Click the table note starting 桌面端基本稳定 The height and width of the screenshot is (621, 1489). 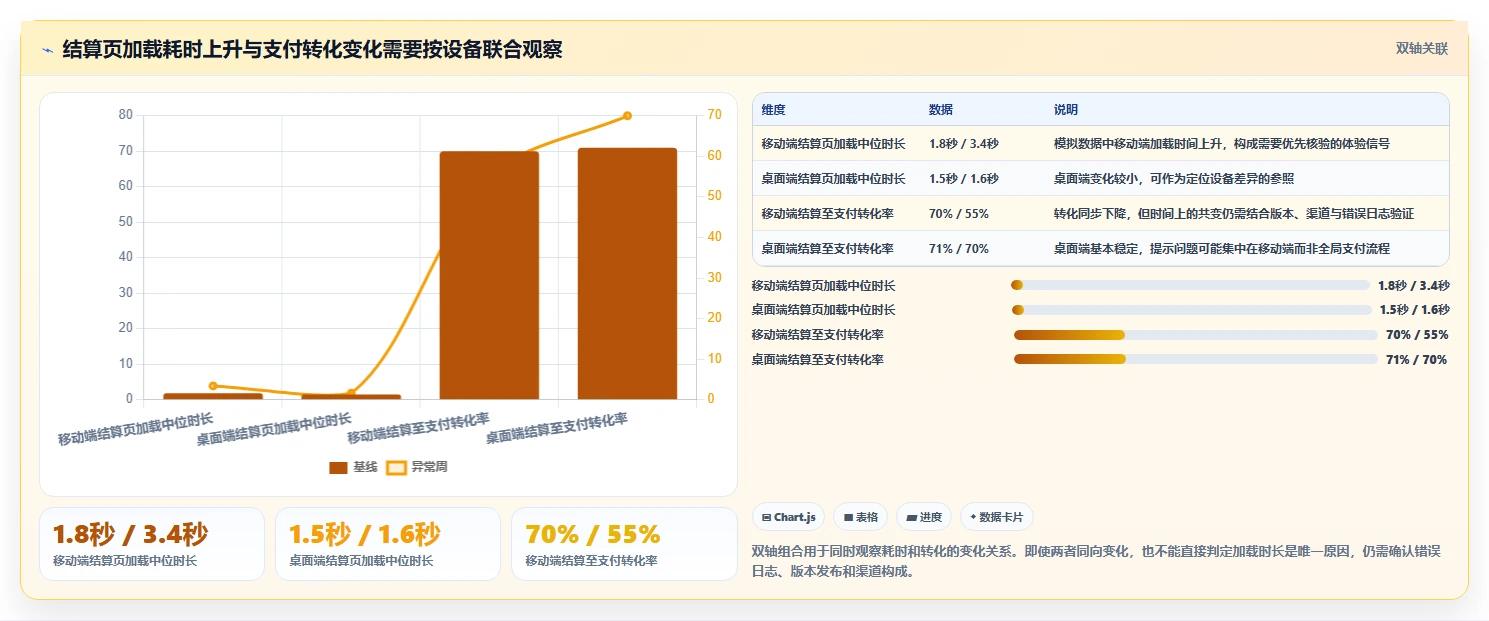coord(1221,249)
